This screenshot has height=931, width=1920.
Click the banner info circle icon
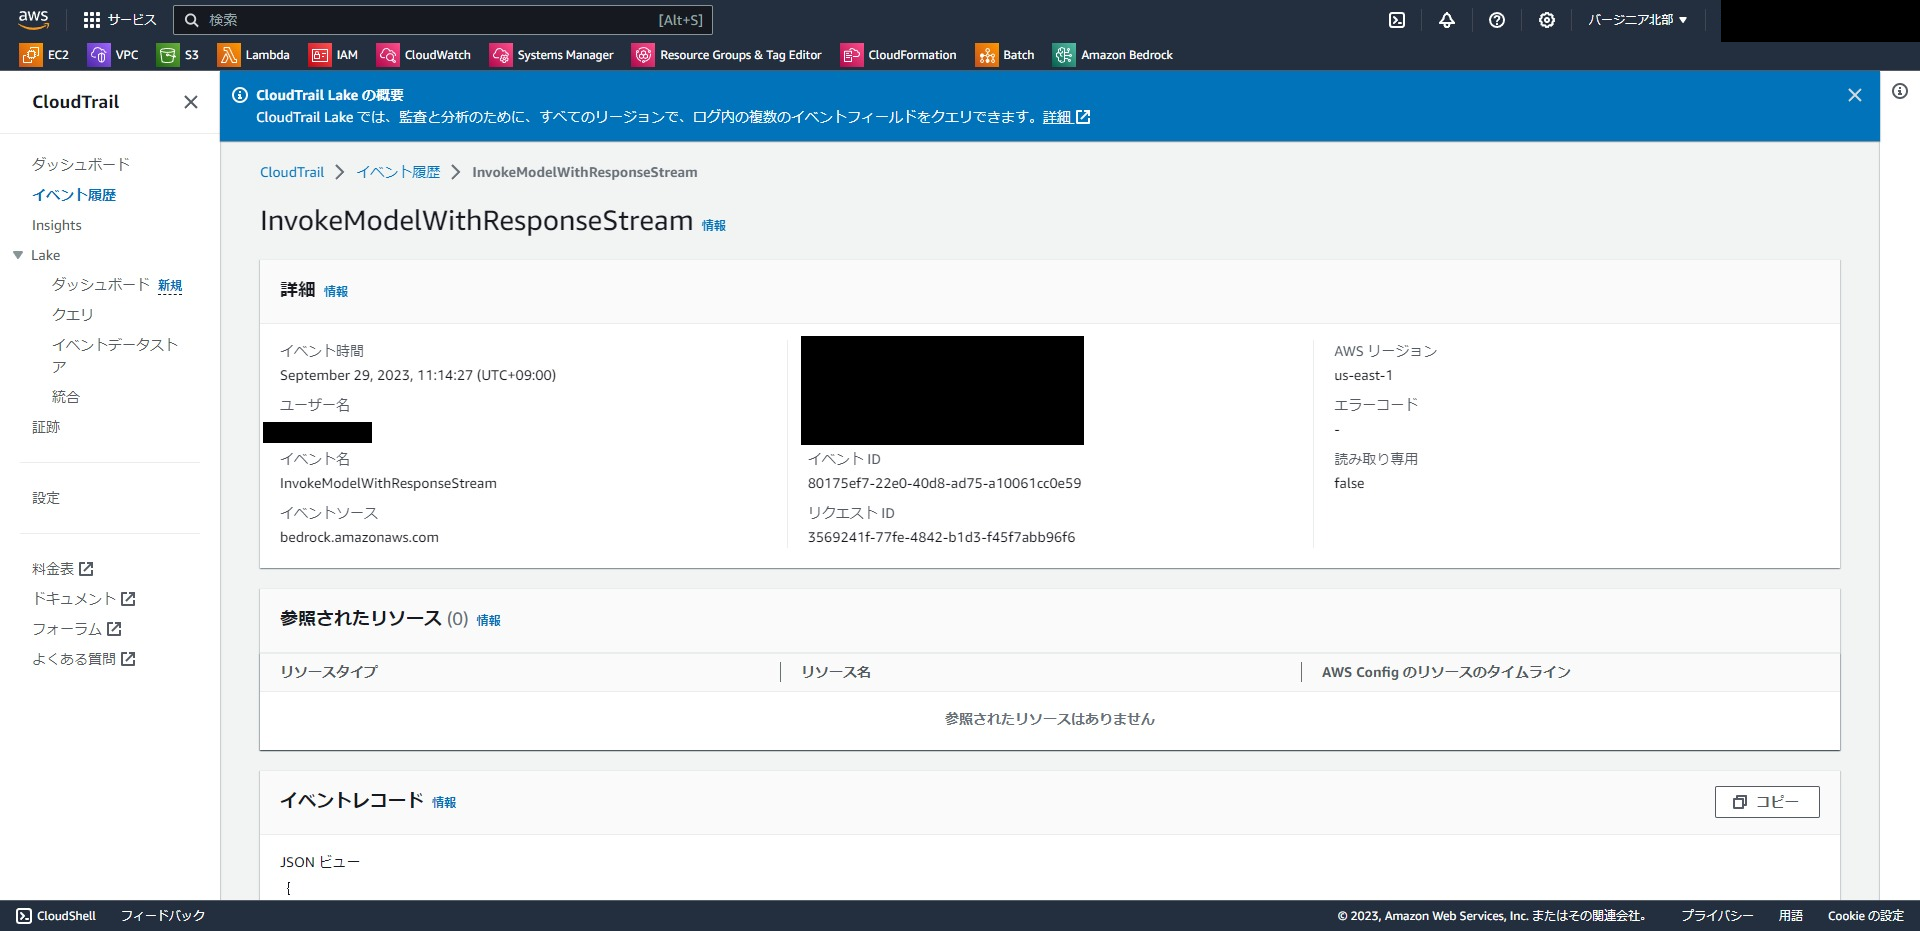click(x=240, y=95)
